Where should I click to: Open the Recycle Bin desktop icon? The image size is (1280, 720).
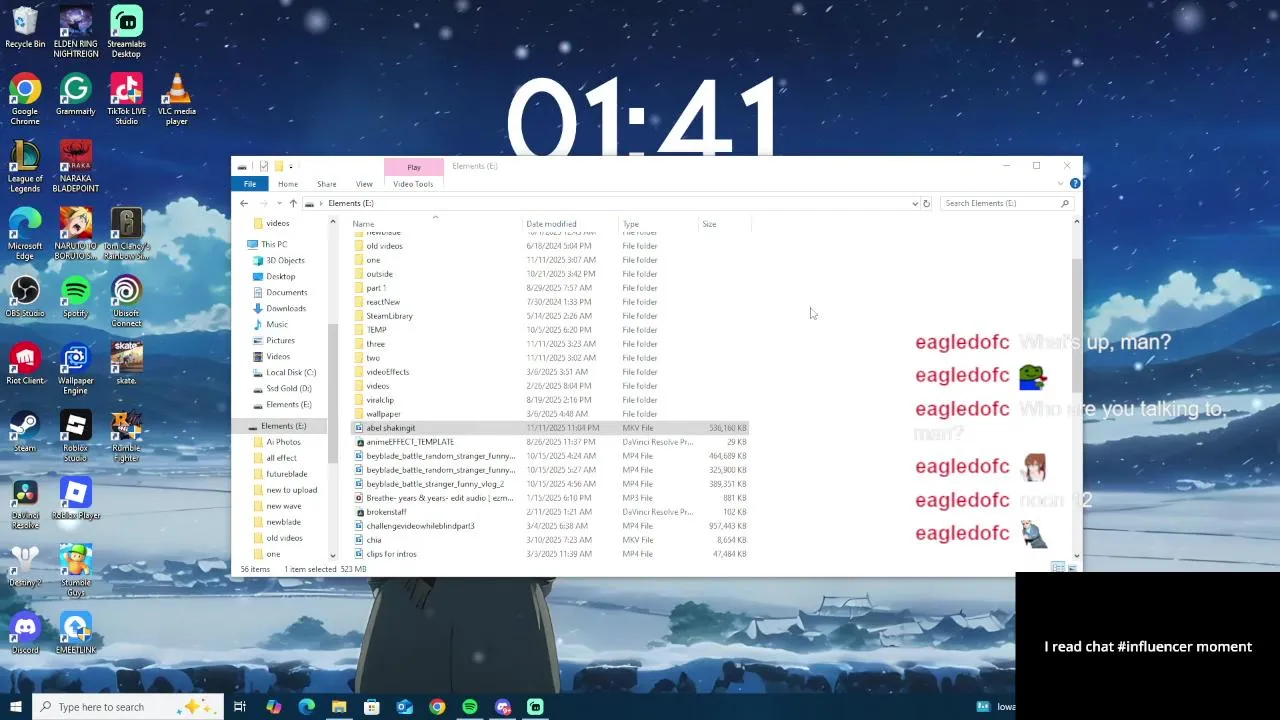(25, 29)
